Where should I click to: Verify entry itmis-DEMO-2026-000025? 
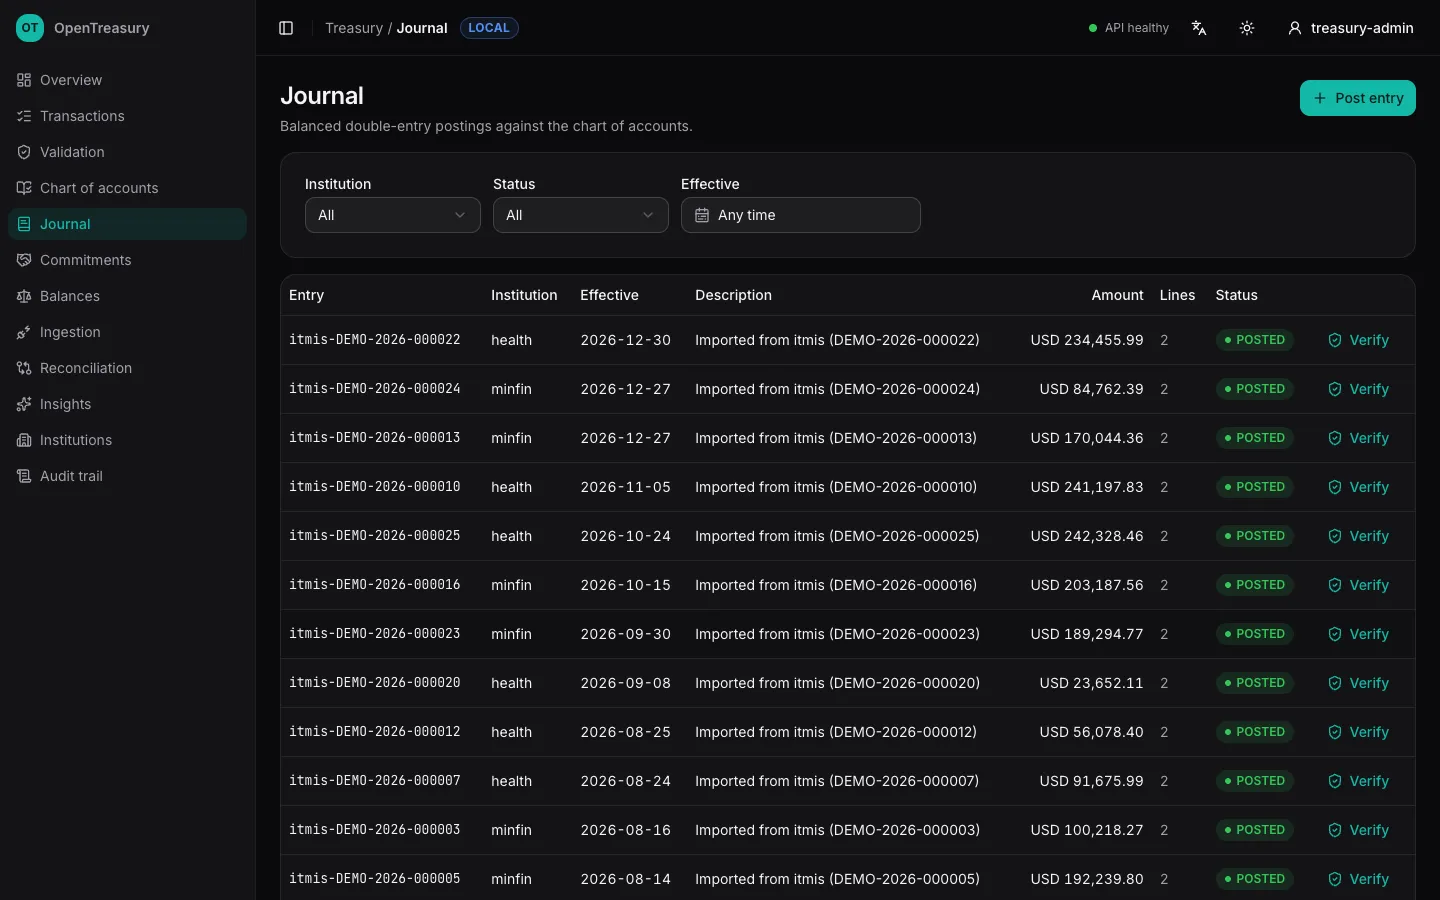coord(1359,536)
